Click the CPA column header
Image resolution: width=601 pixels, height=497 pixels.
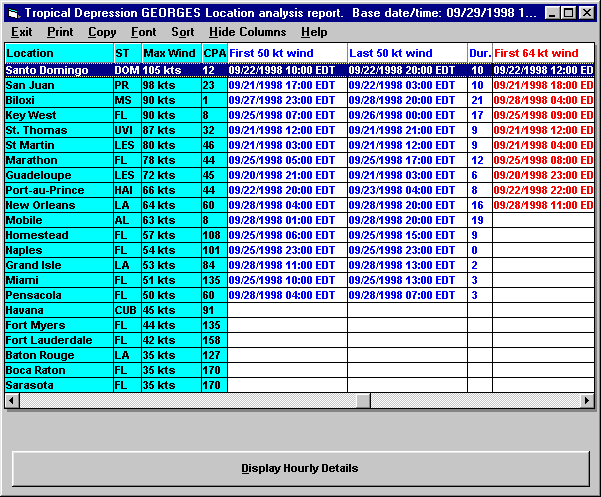click(x=215, y=53)
